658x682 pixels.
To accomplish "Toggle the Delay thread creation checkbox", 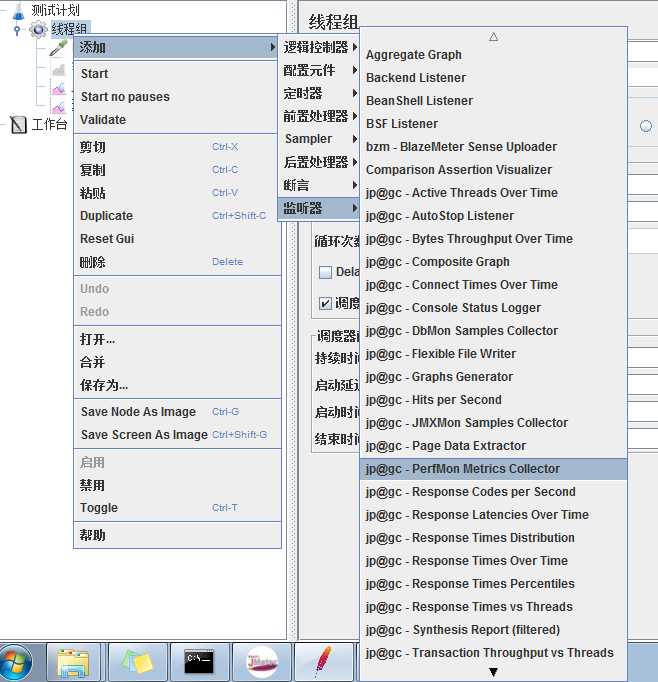I will (325, 272).
